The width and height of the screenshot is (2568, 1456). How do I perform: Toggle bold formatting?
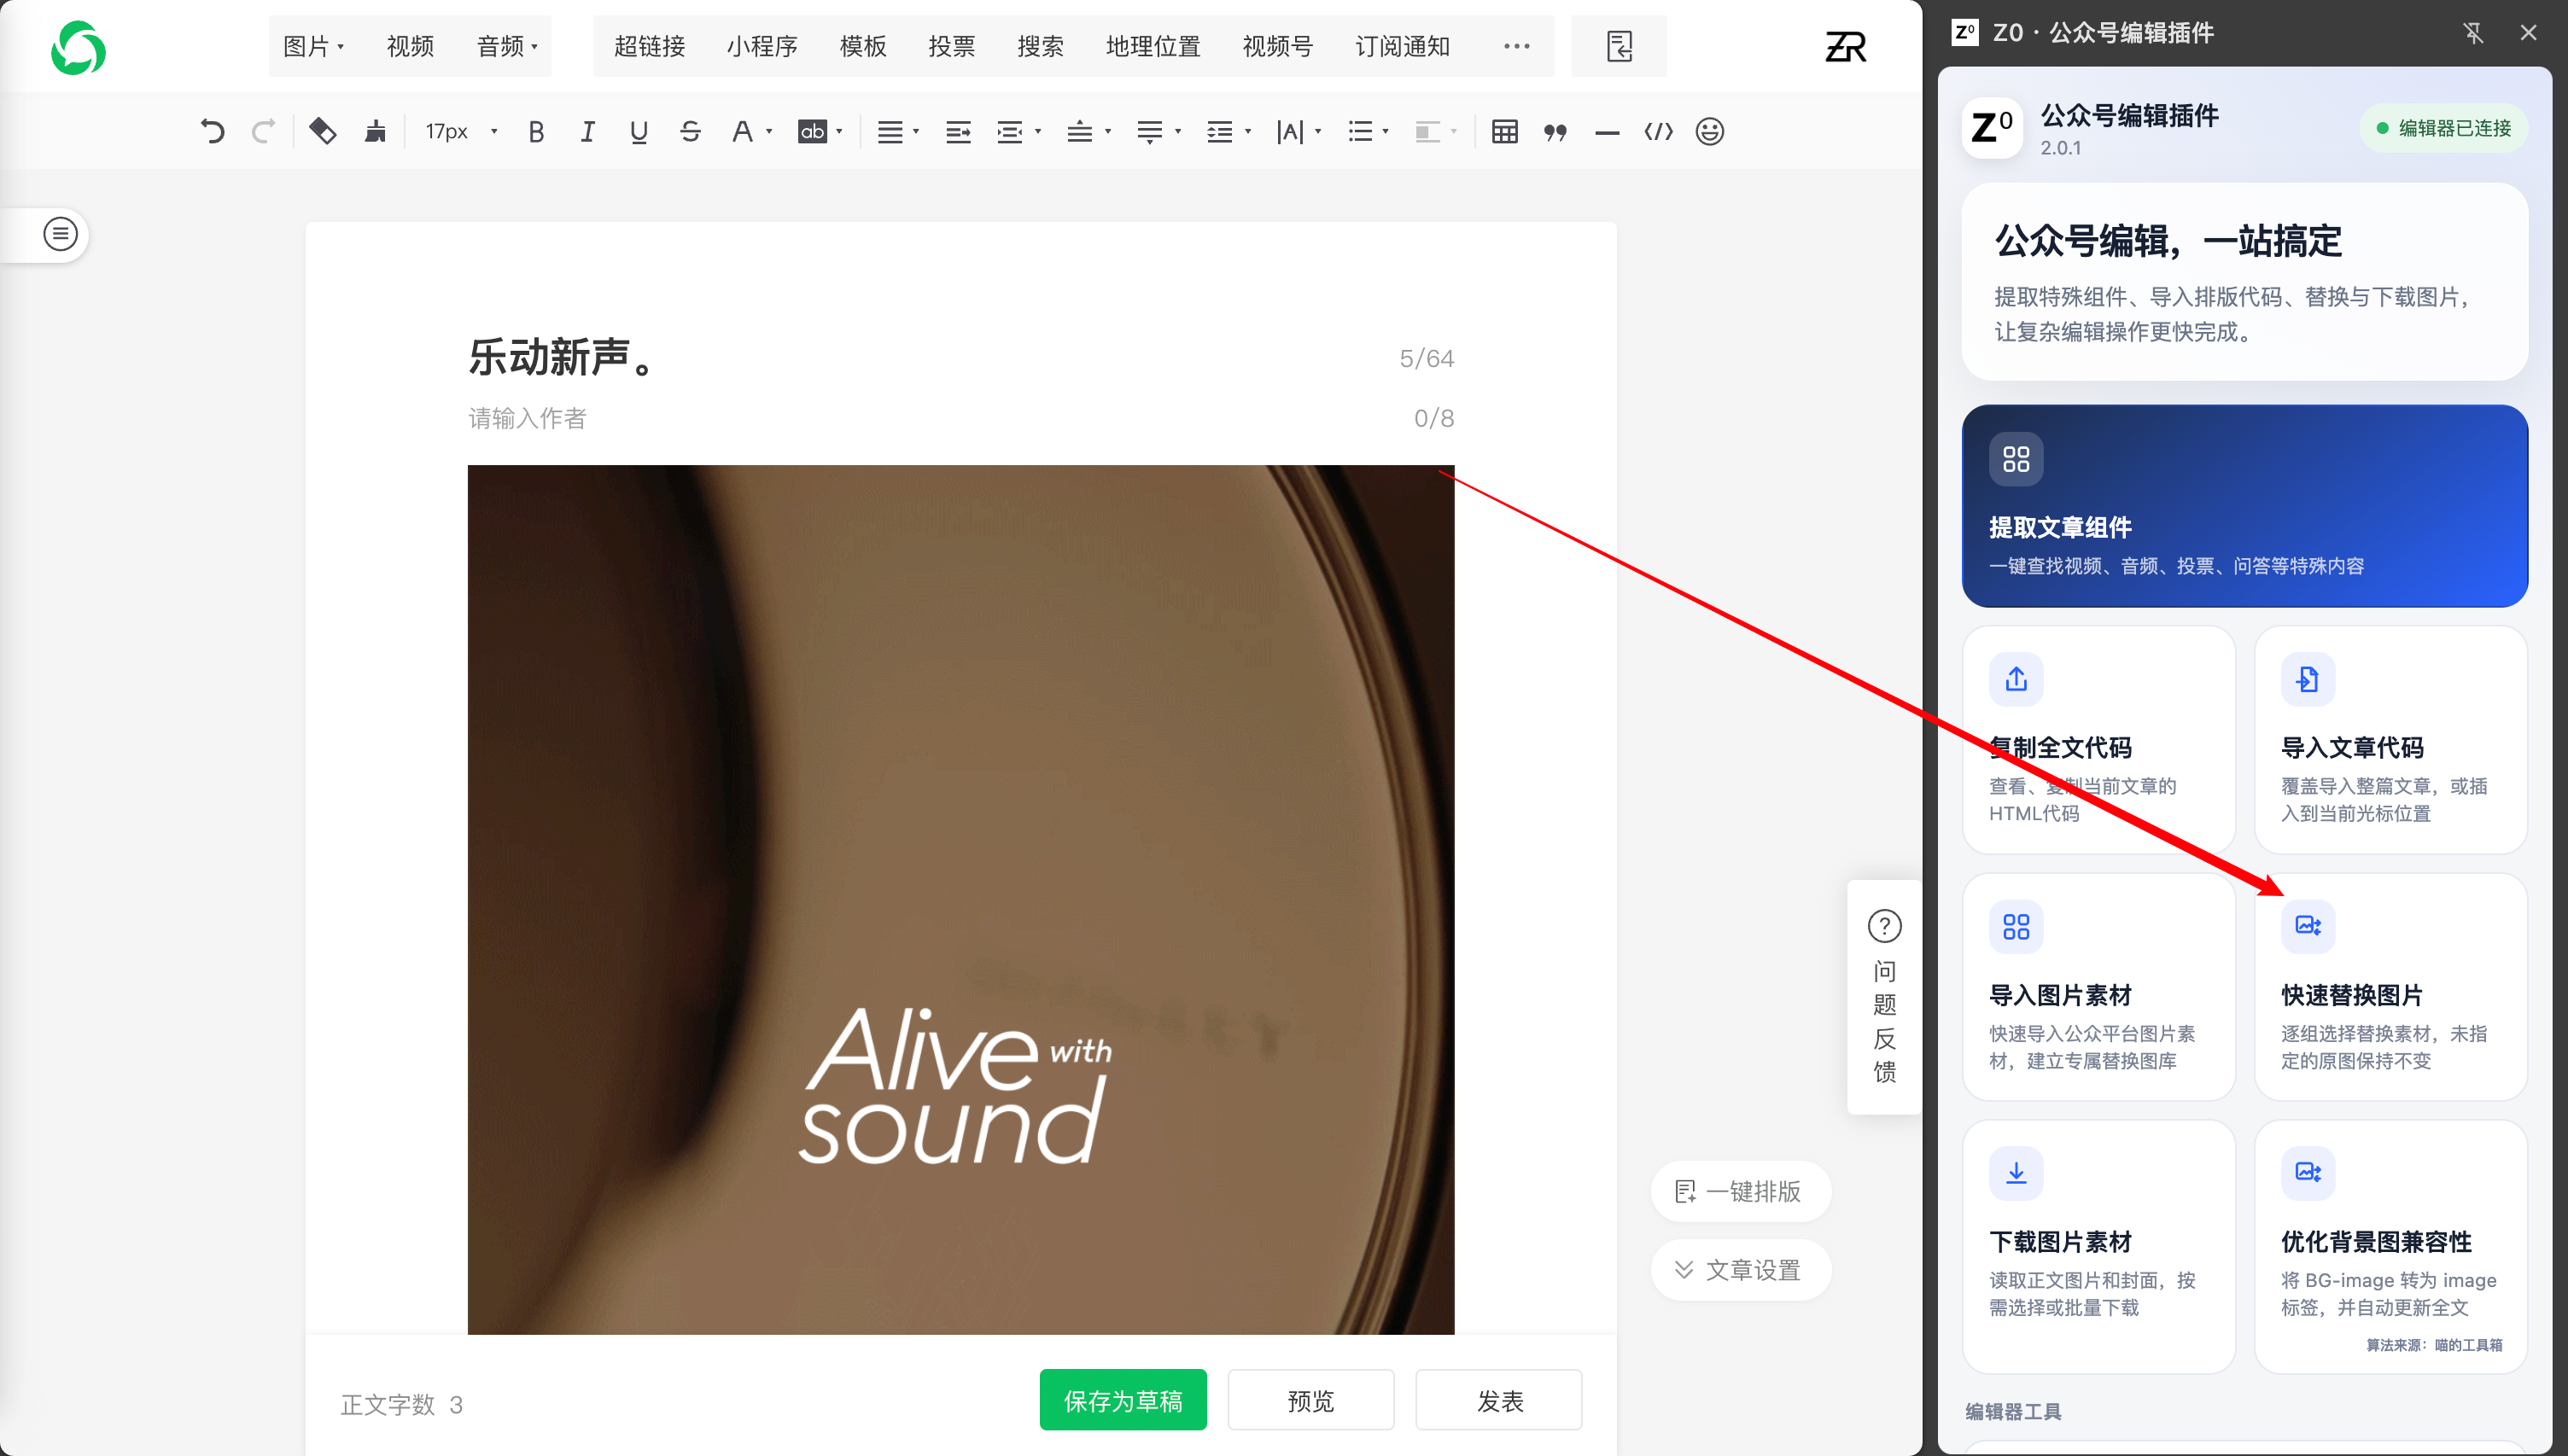pyautogui.click(x=536, y=131)
